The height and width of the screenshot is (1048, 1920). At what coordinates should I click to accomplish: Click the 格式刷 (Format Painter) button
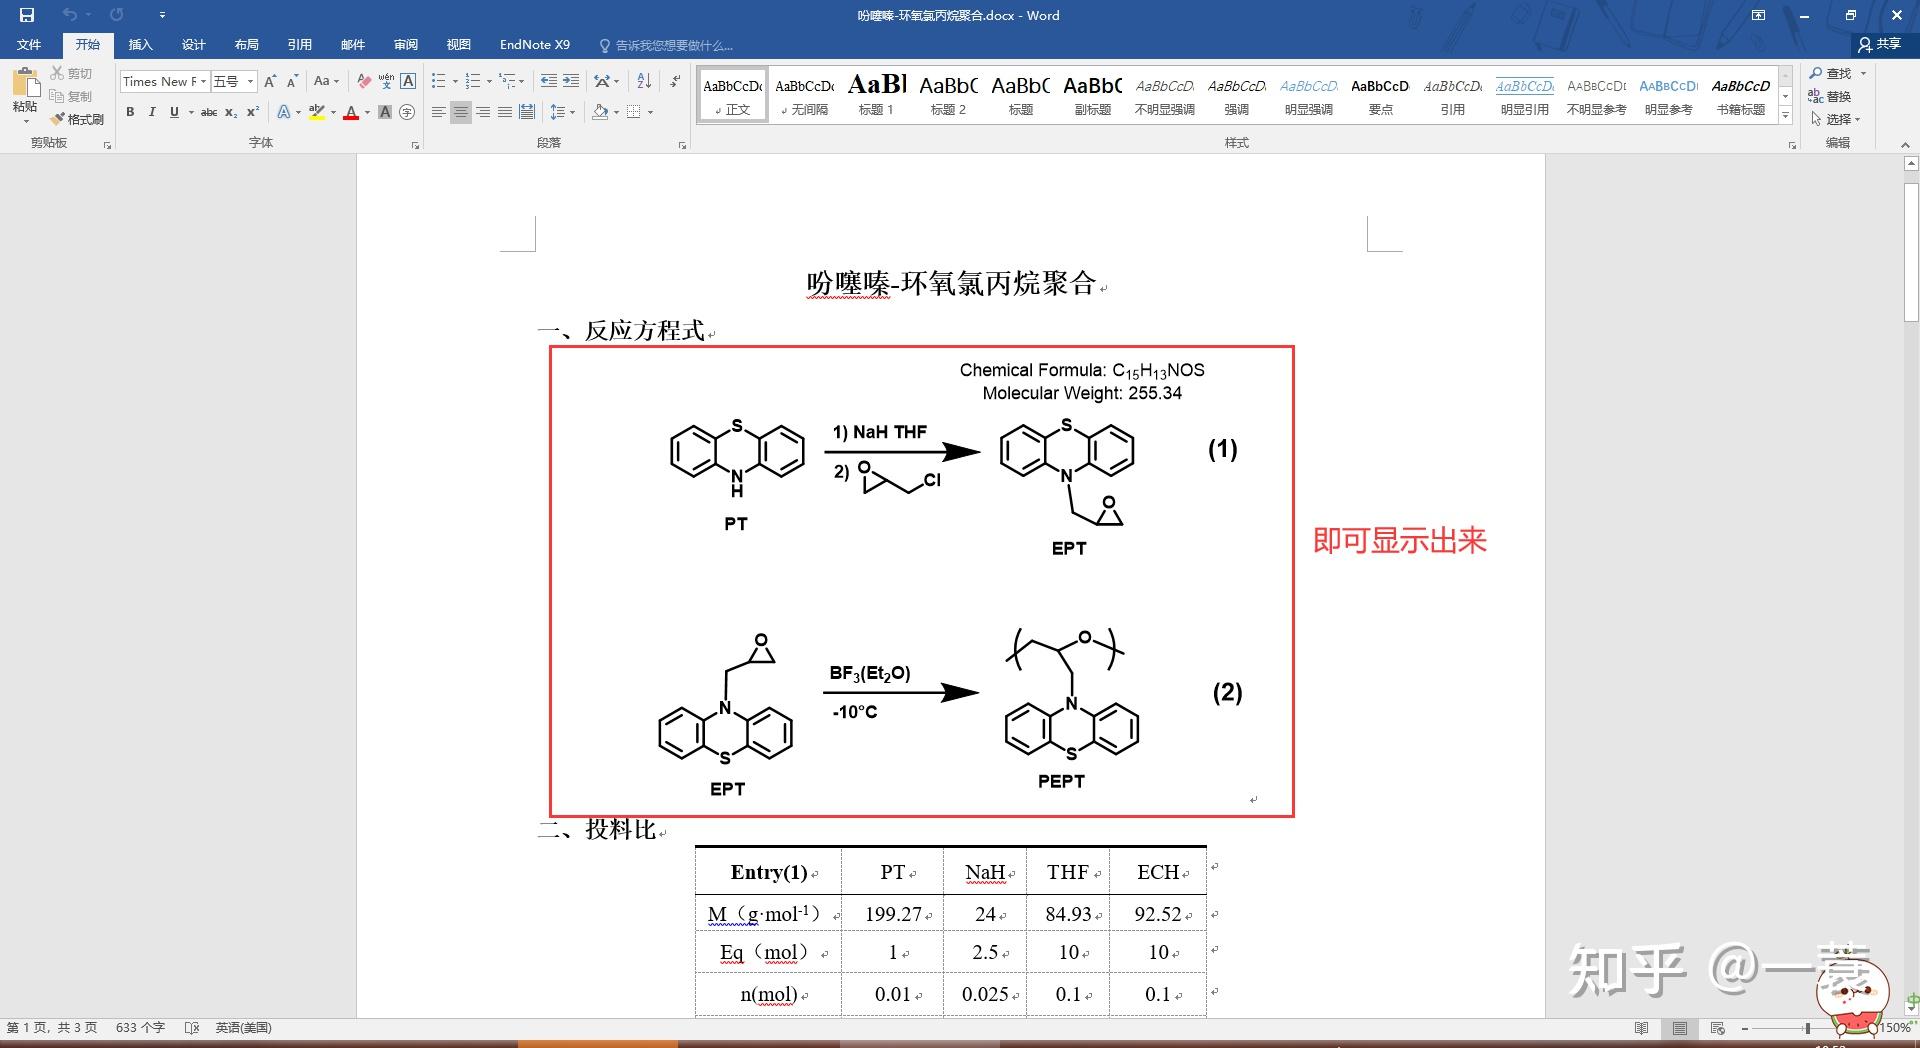[x=78, y=118]
